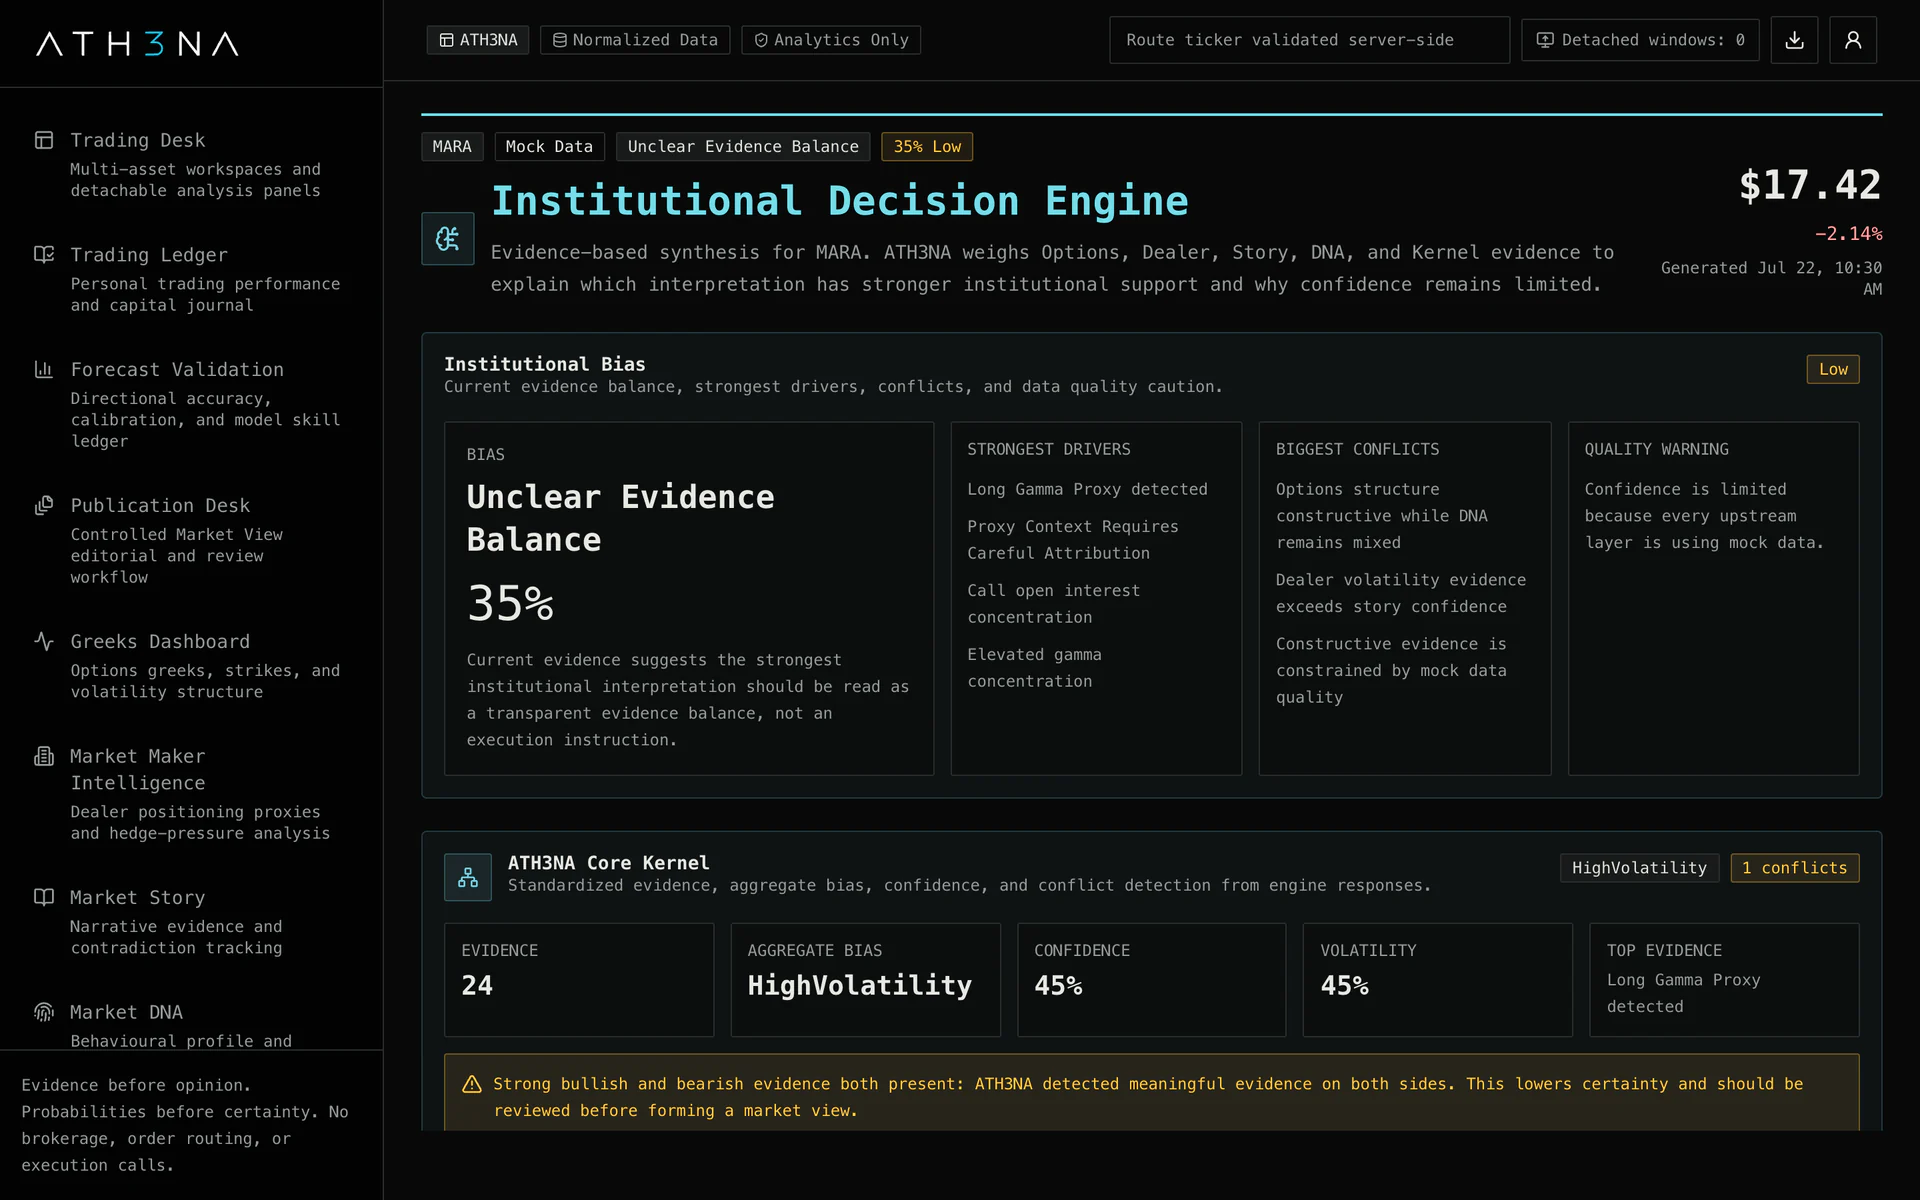Image resolution: width=1920 pixels, height=1200 pixels.
Task: Select Market Story in sidebar
Action: [x=191, y=921]
